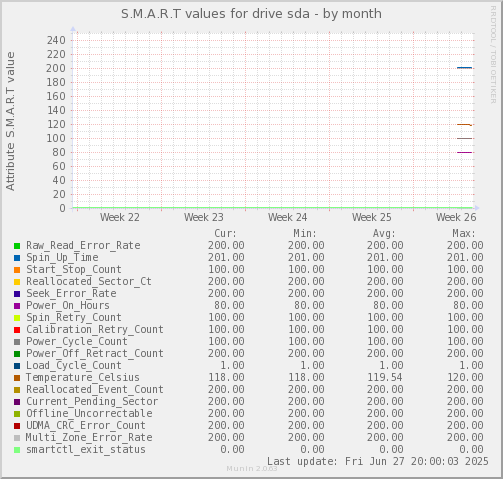Select the Seek_Error_Rate legend label
Screen dimensions: 503x479
(71, 294)
